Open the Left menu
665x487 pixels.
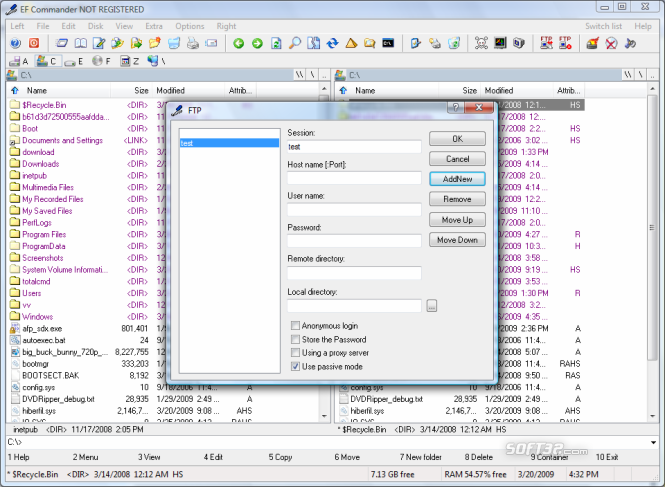(x=17, y=26)
